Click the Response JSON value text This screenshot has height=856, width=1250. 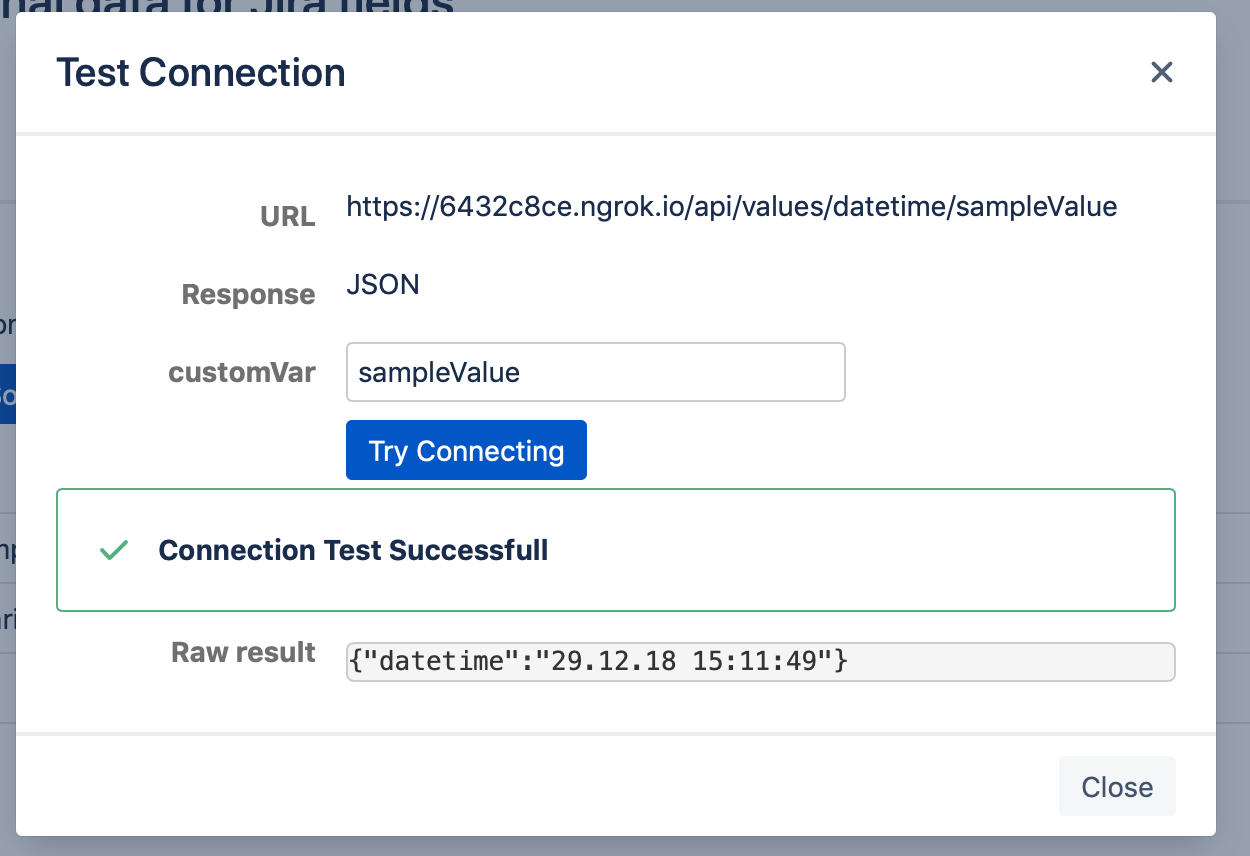point(383,284)
